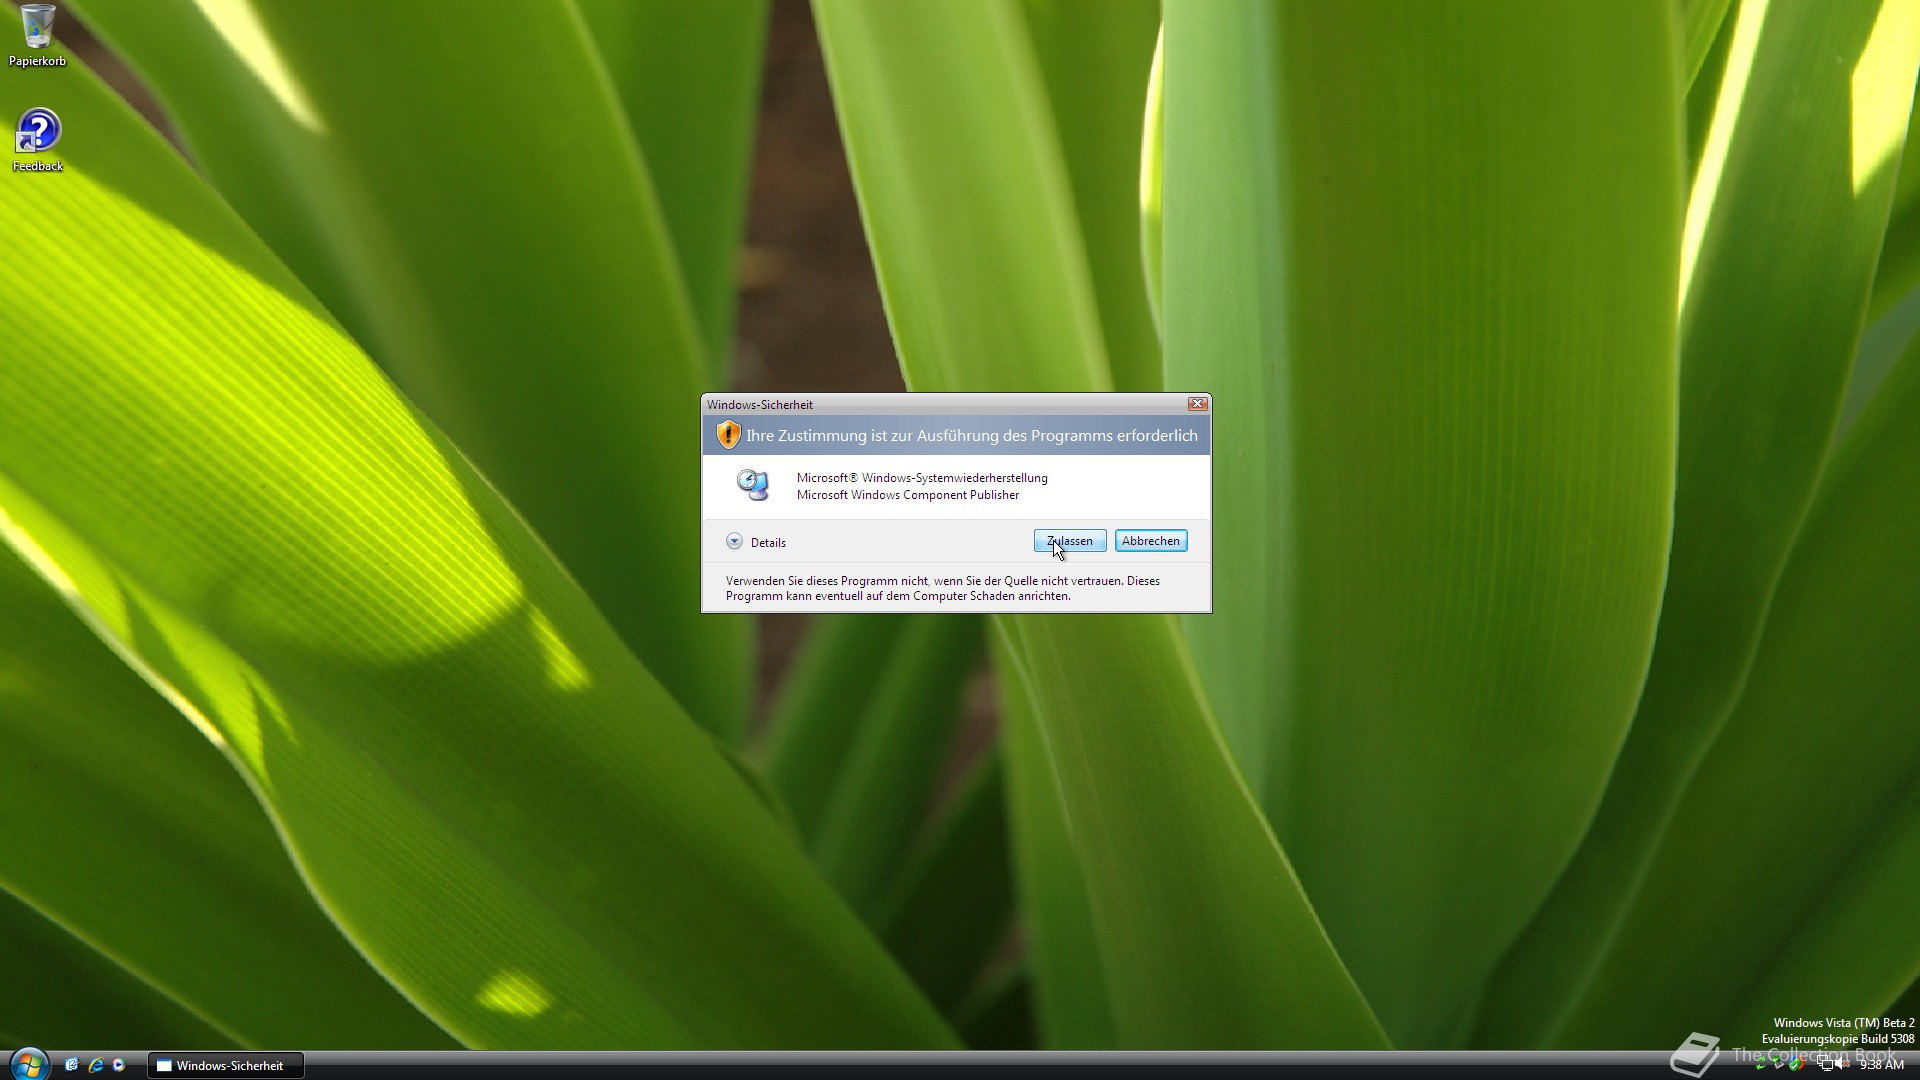Click the network connection tray icon

[1825, 1063]
